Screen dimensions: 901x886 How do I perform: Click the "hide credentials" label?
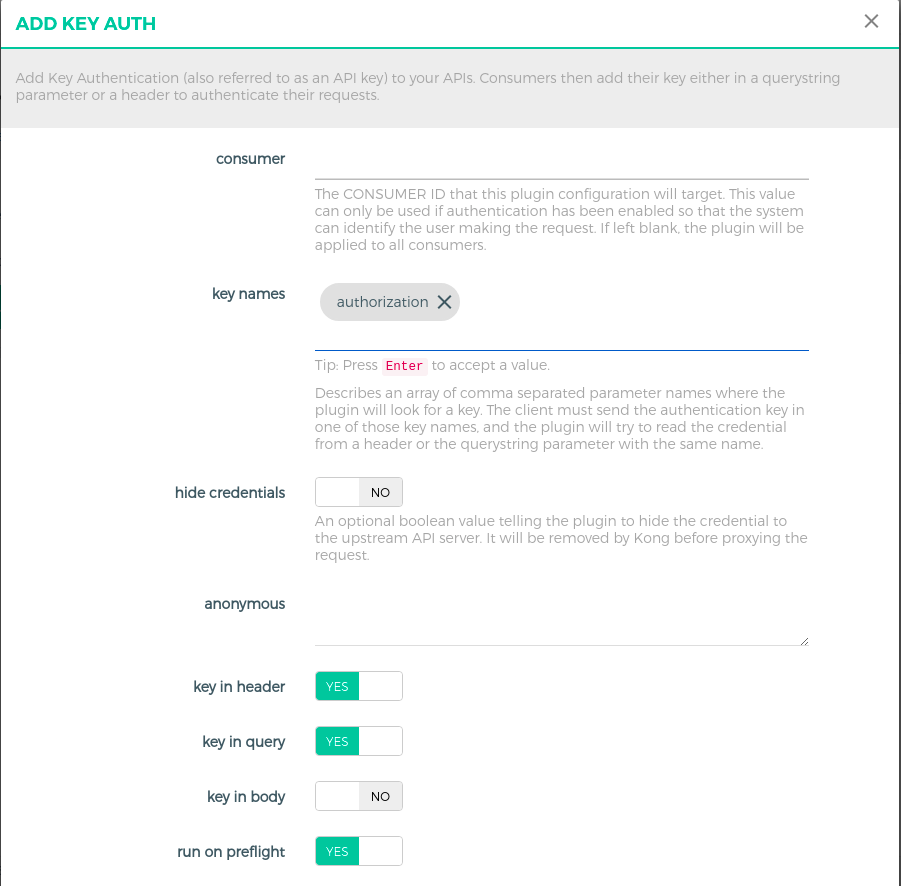[230, 493]
